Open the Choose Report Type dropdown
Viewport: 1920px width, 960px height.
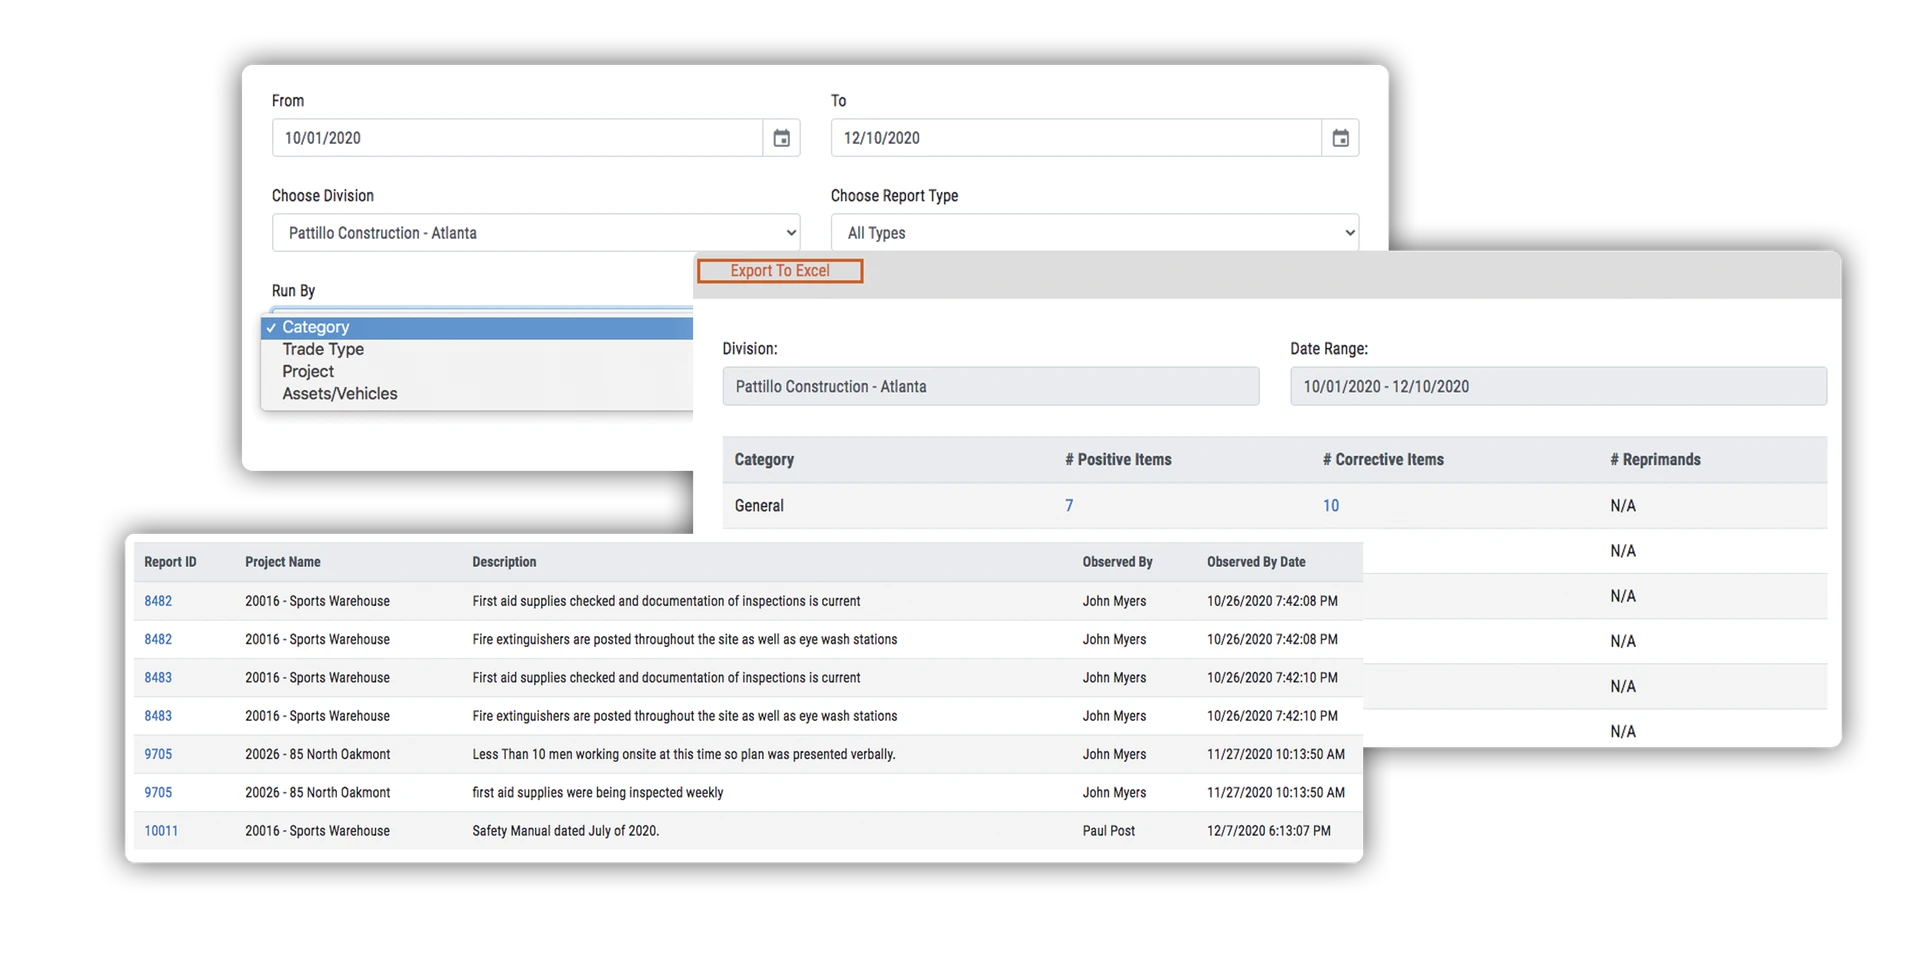tap(1095, 233)
